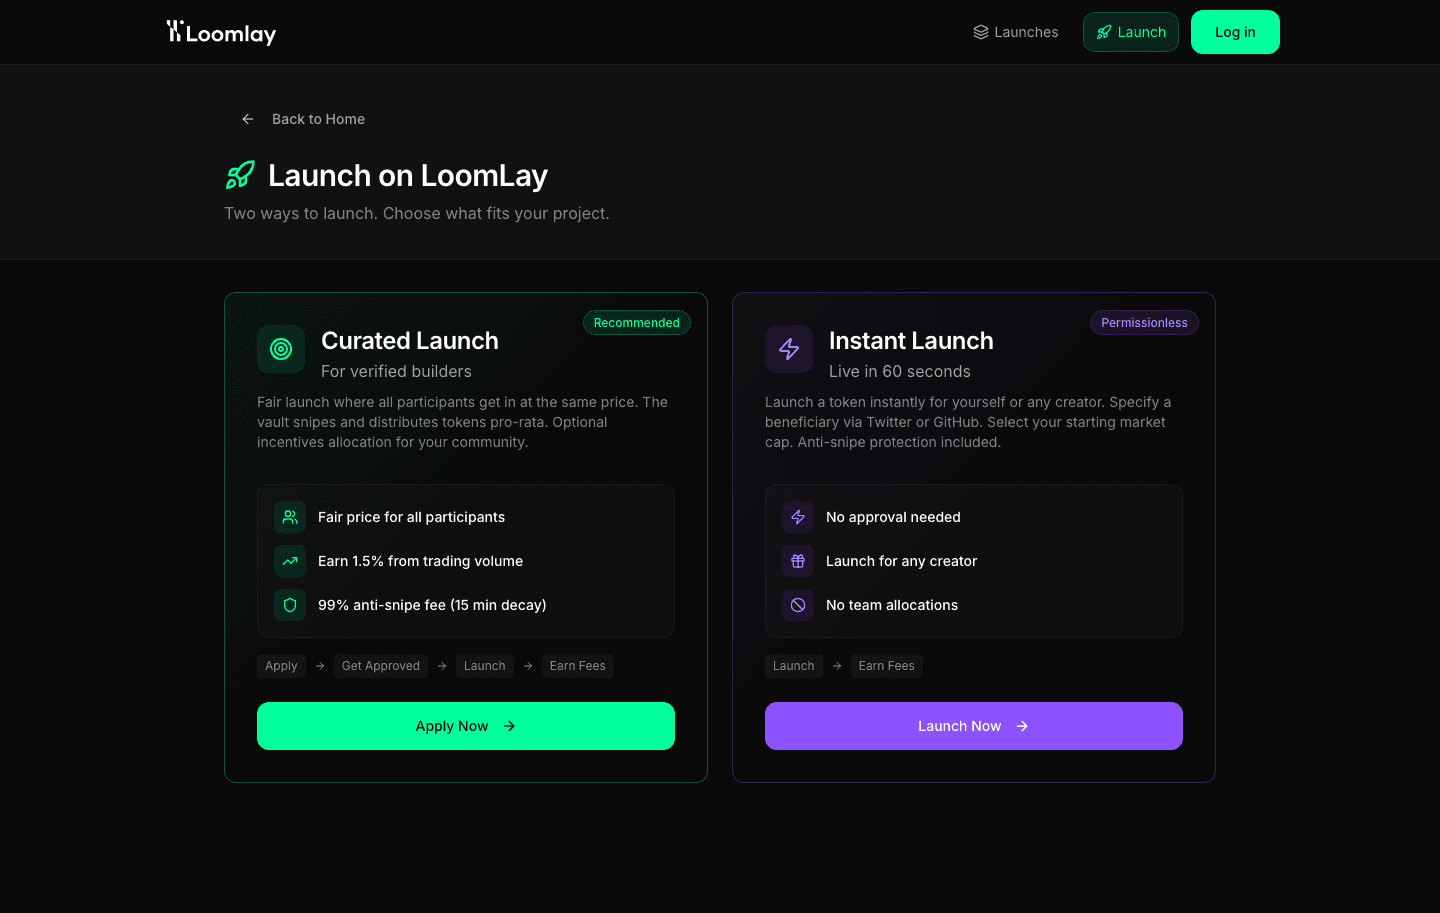Go back via Back to Home link
Screen dimensions: 1440x913
[303, 119]
